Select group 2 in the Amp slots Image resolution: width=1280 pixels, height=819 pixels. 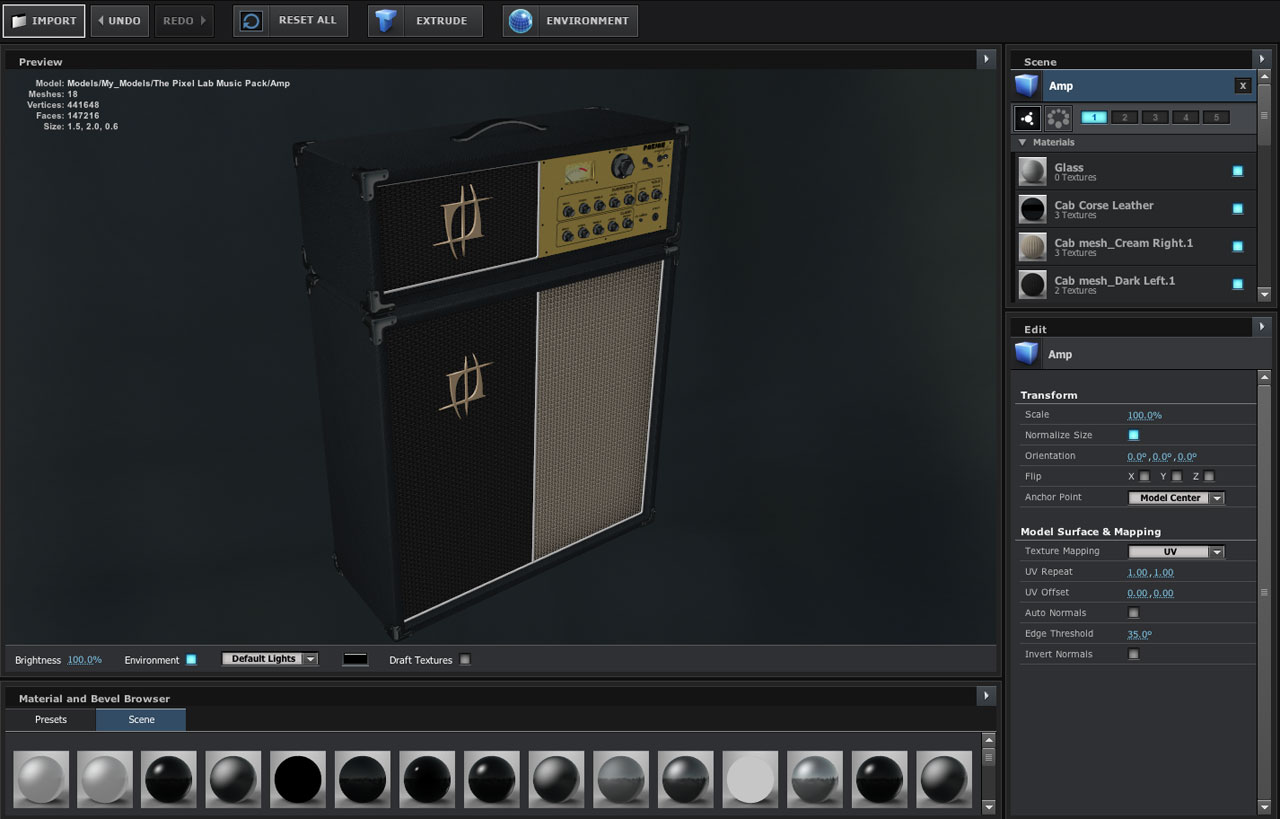click(1124, 117)
